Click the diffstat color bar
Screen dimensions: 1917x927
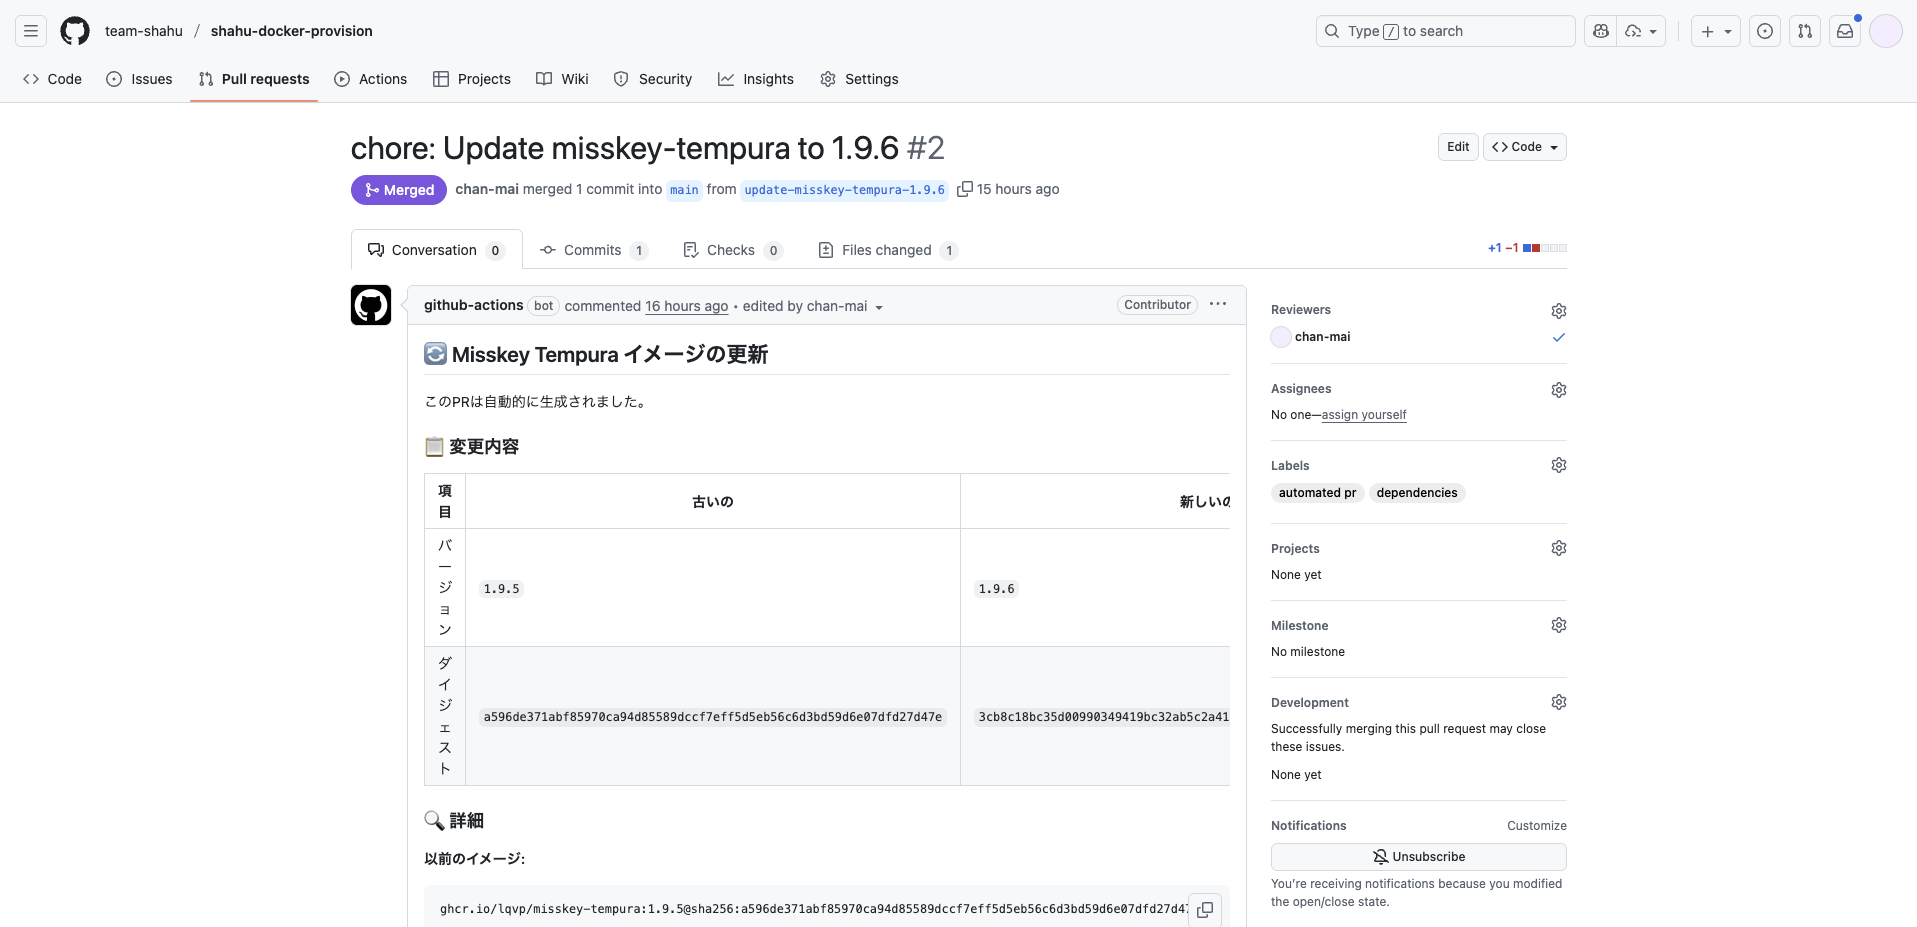pos(1544,248)
